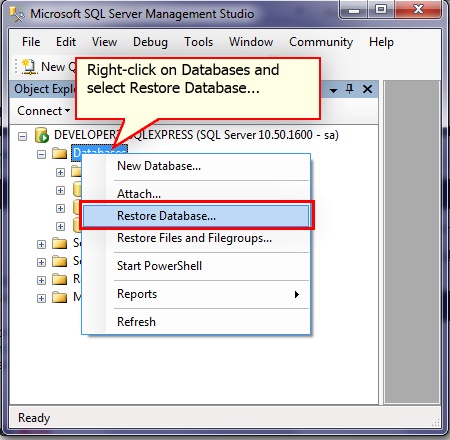
Task: Open the View menu
Action: click(x=104, y=42)
